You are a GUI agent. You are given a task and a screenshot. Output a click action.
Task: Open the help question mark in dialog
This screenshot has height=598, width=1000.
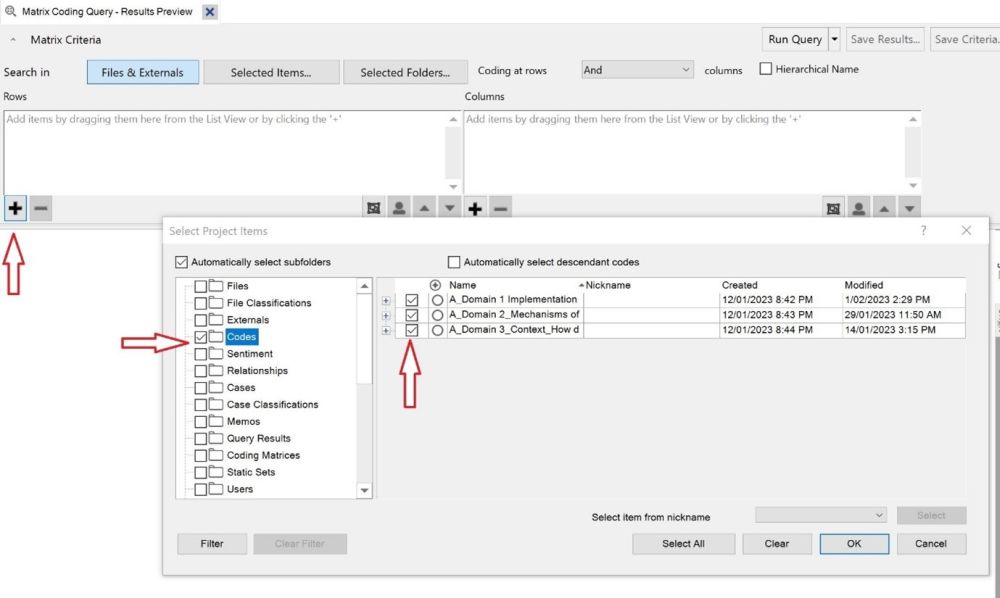point(923,231)
